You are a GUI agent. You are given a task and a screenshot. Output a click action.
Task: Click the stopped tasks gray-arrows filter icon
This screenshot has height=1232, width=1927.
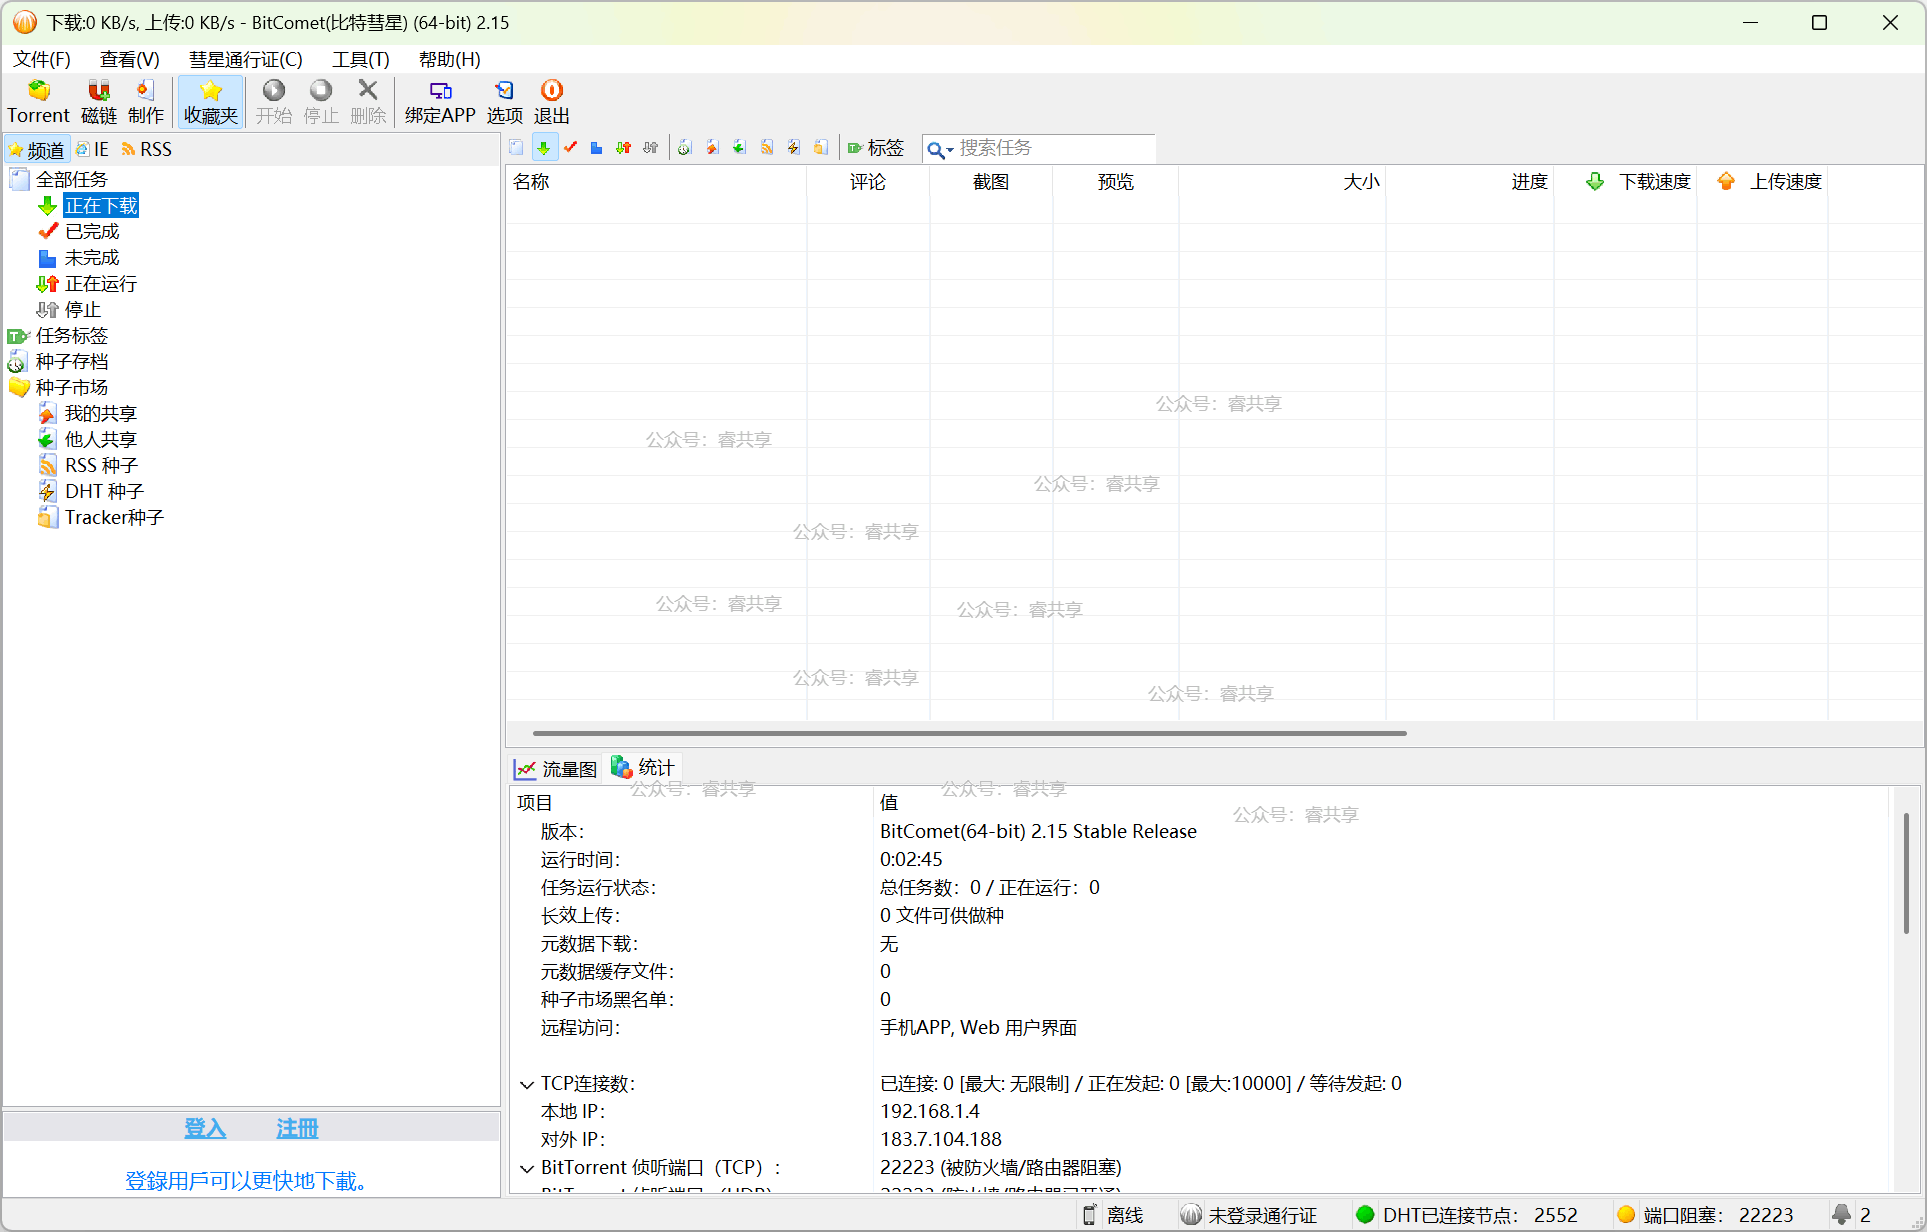[650, 148]
